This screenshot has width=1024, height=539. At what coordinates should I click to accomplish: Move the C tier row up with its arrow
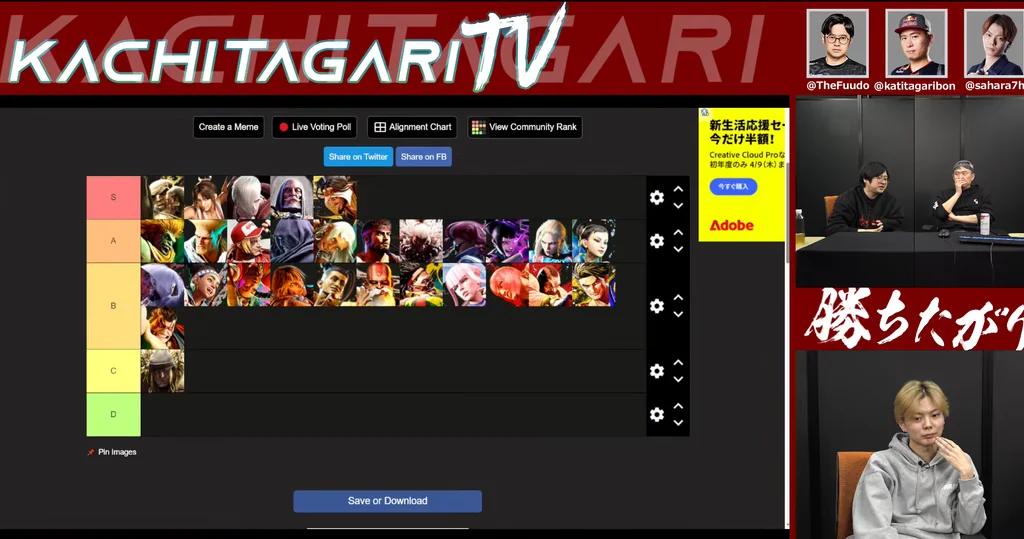(679, 363)
